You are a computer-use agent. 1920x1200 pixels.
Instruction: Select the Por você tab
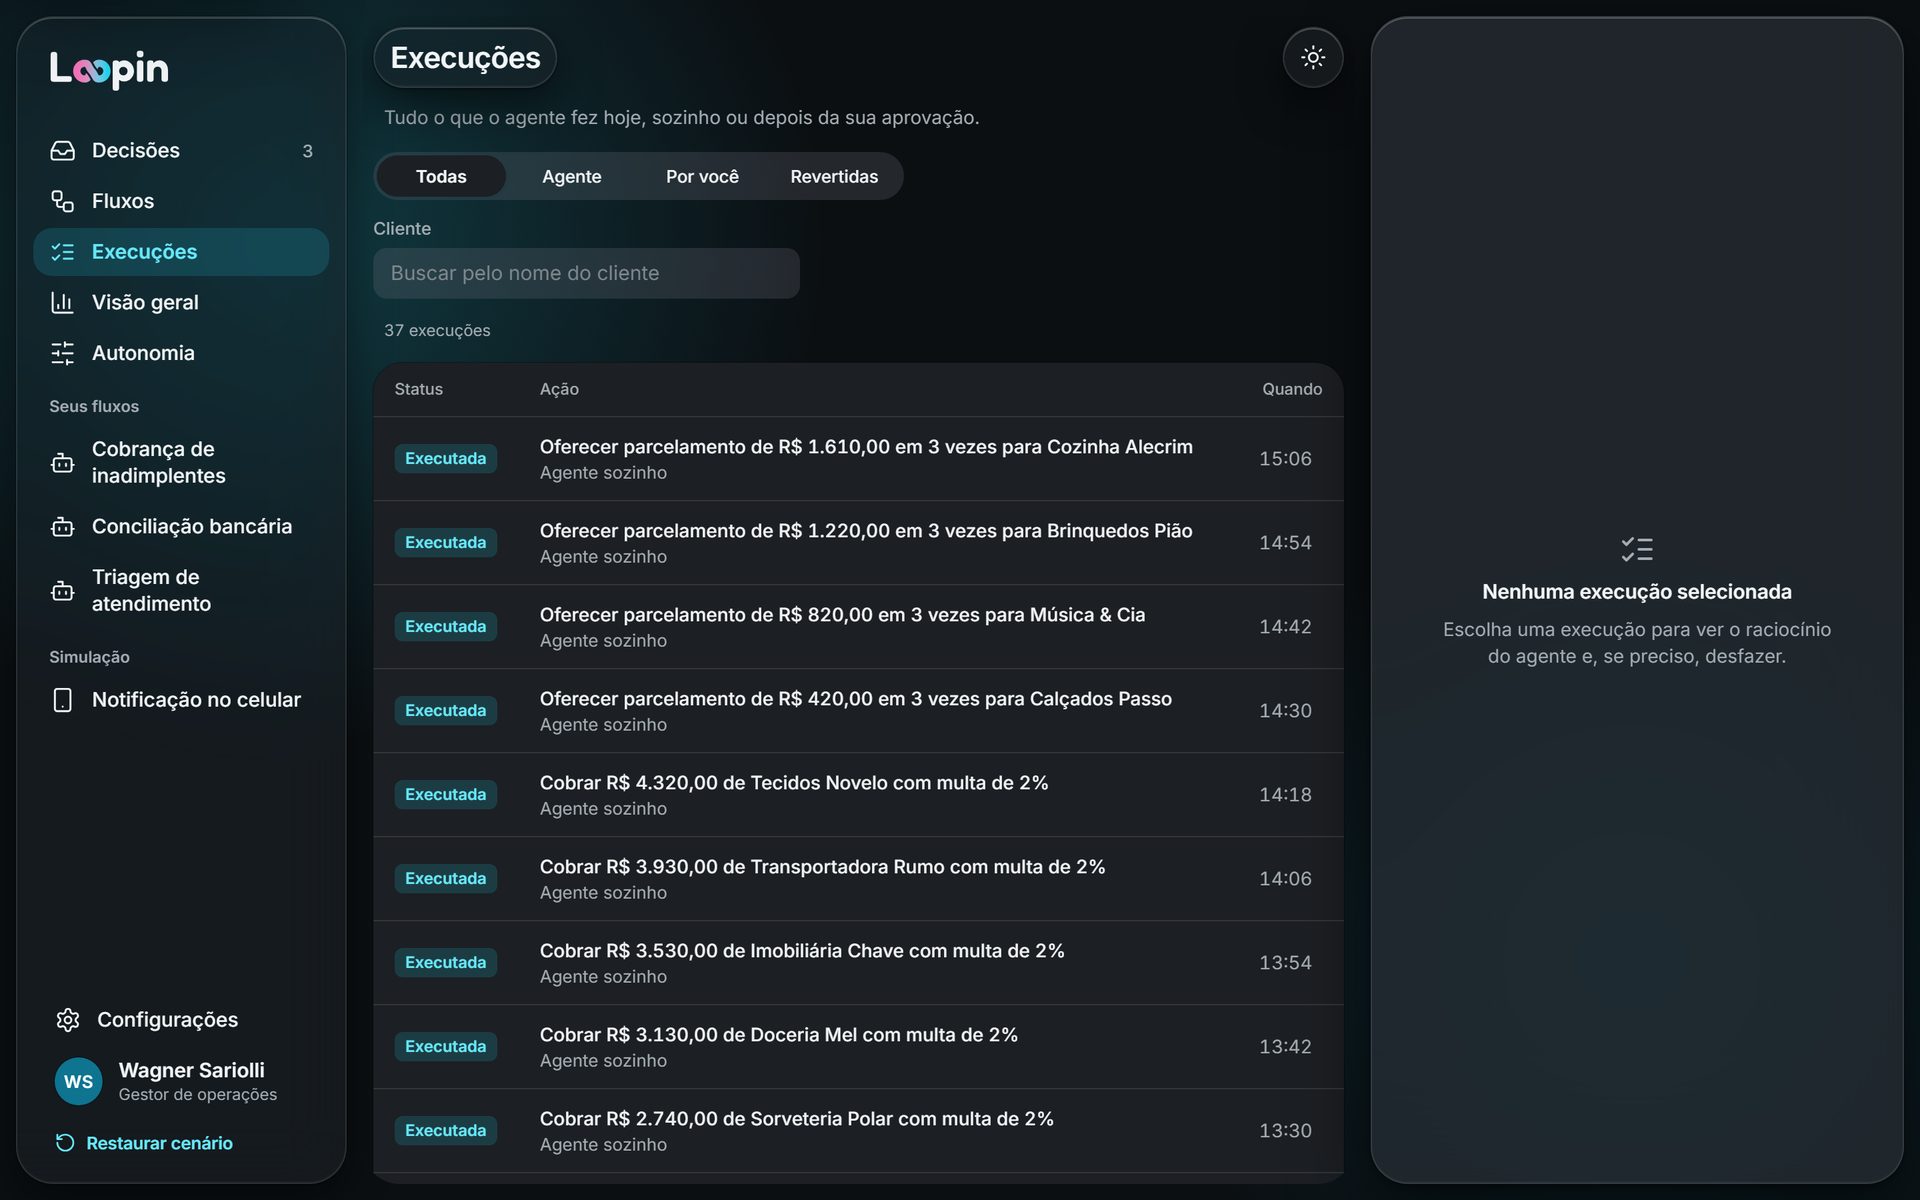tap(702, 176)
